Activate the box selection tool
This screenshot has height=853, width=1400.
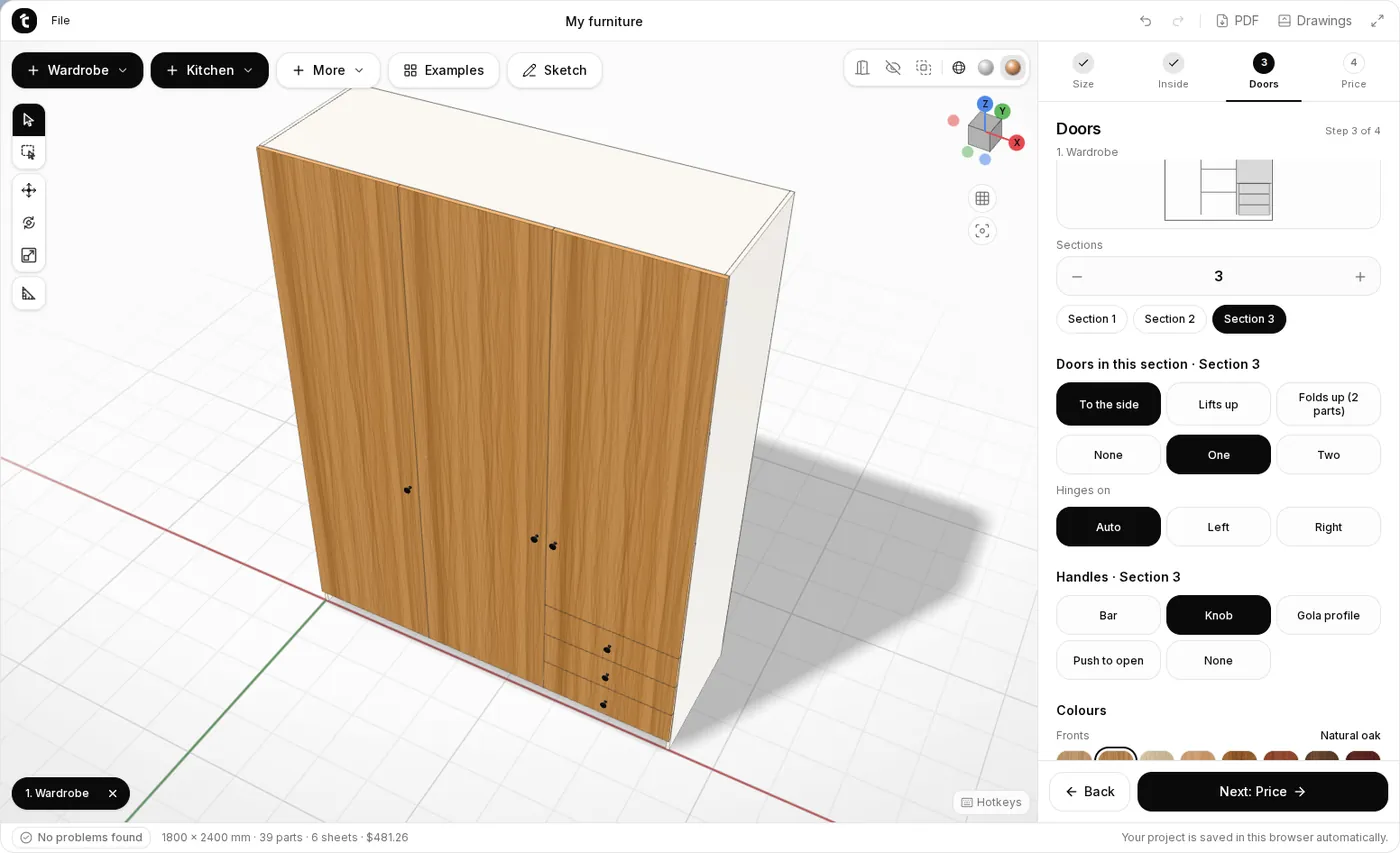[28, 152]
